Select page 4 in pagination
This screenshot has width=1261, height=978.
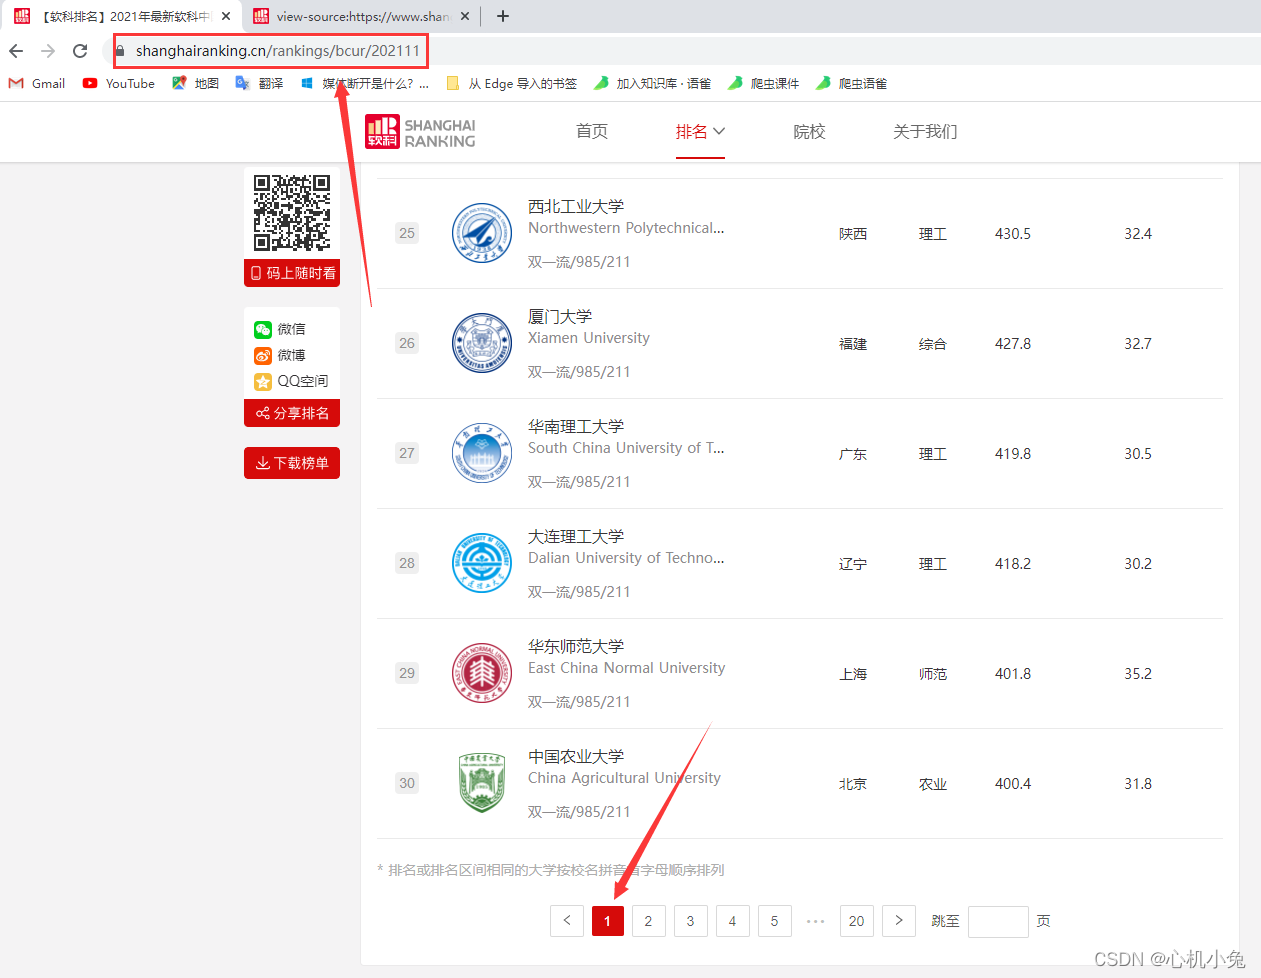tap(733, 921)
